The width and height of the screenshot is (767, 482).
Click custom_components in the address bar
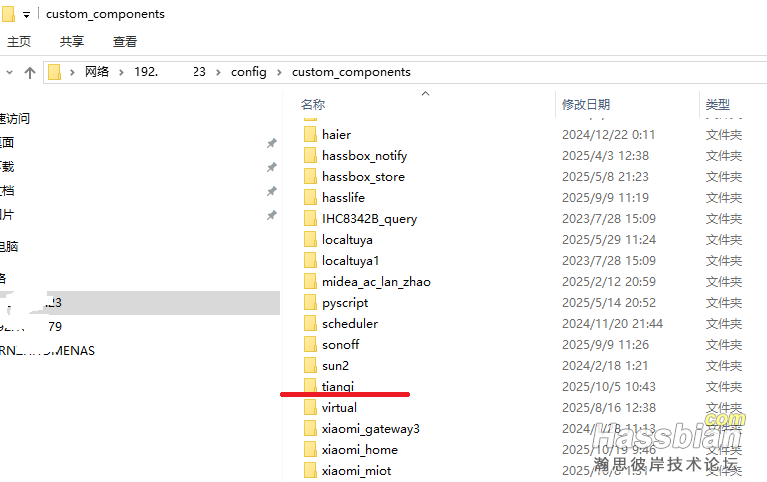pyautogui.click(x=351, y=72)
